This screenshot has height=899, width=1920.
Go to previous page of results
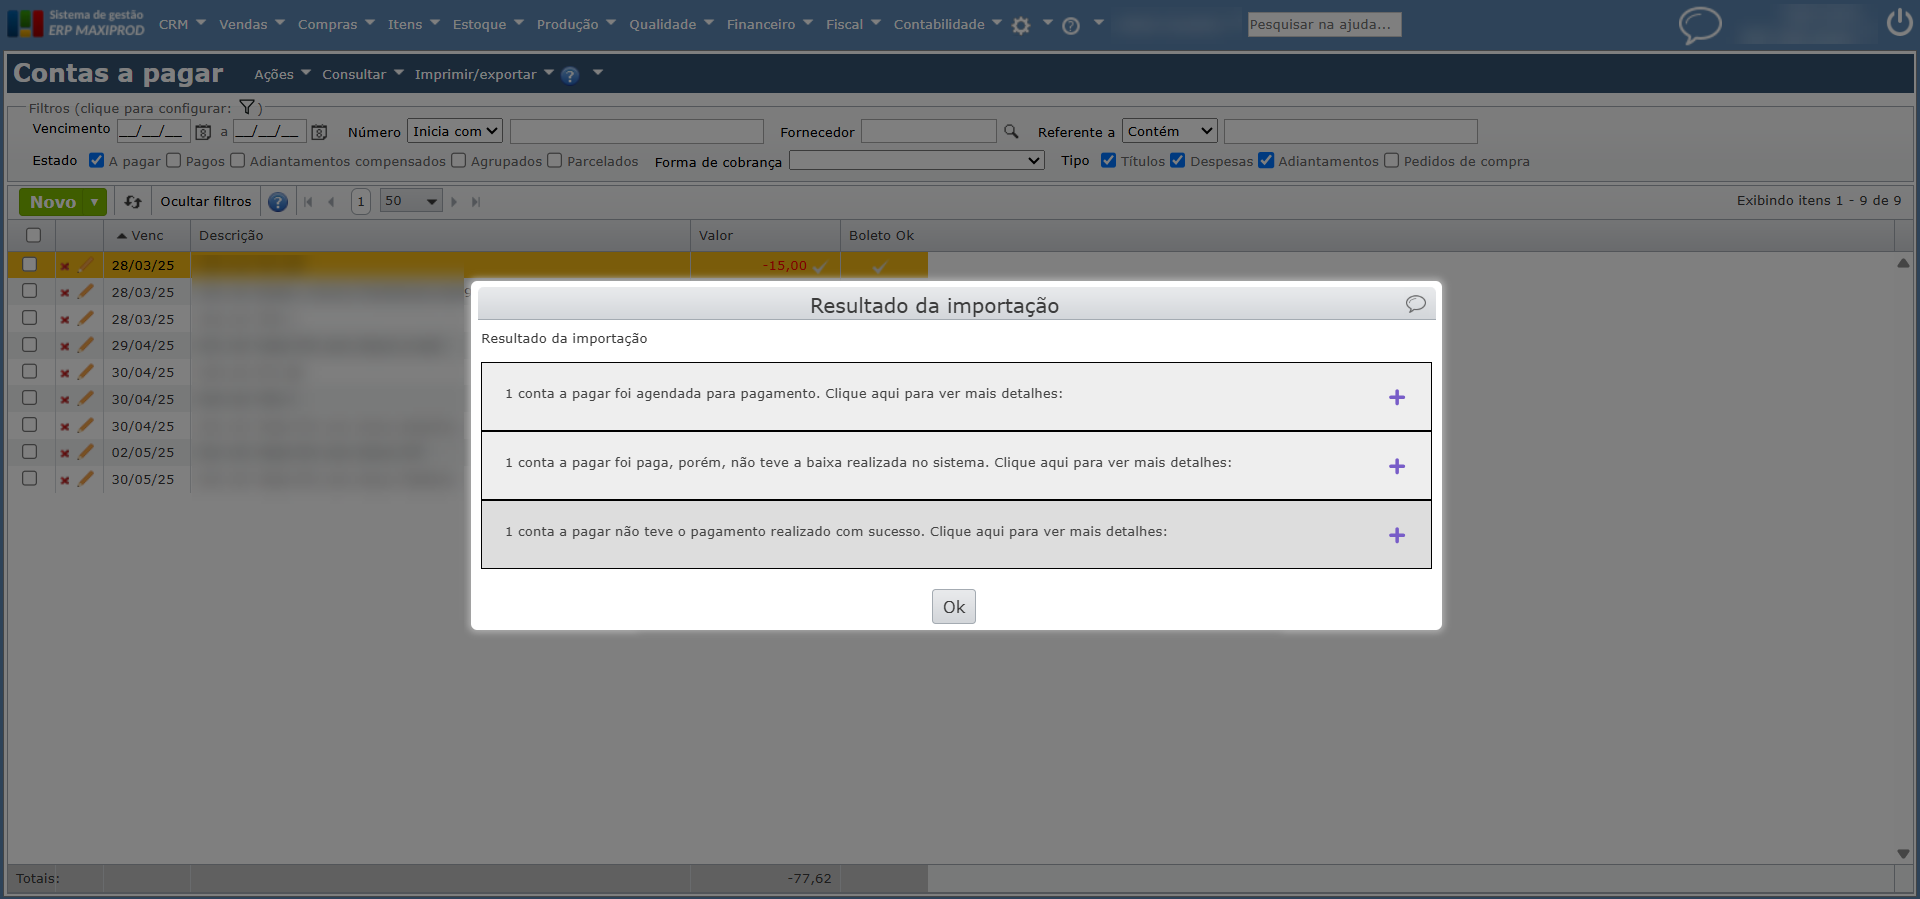pyautogui.click(x=331, y=202)
